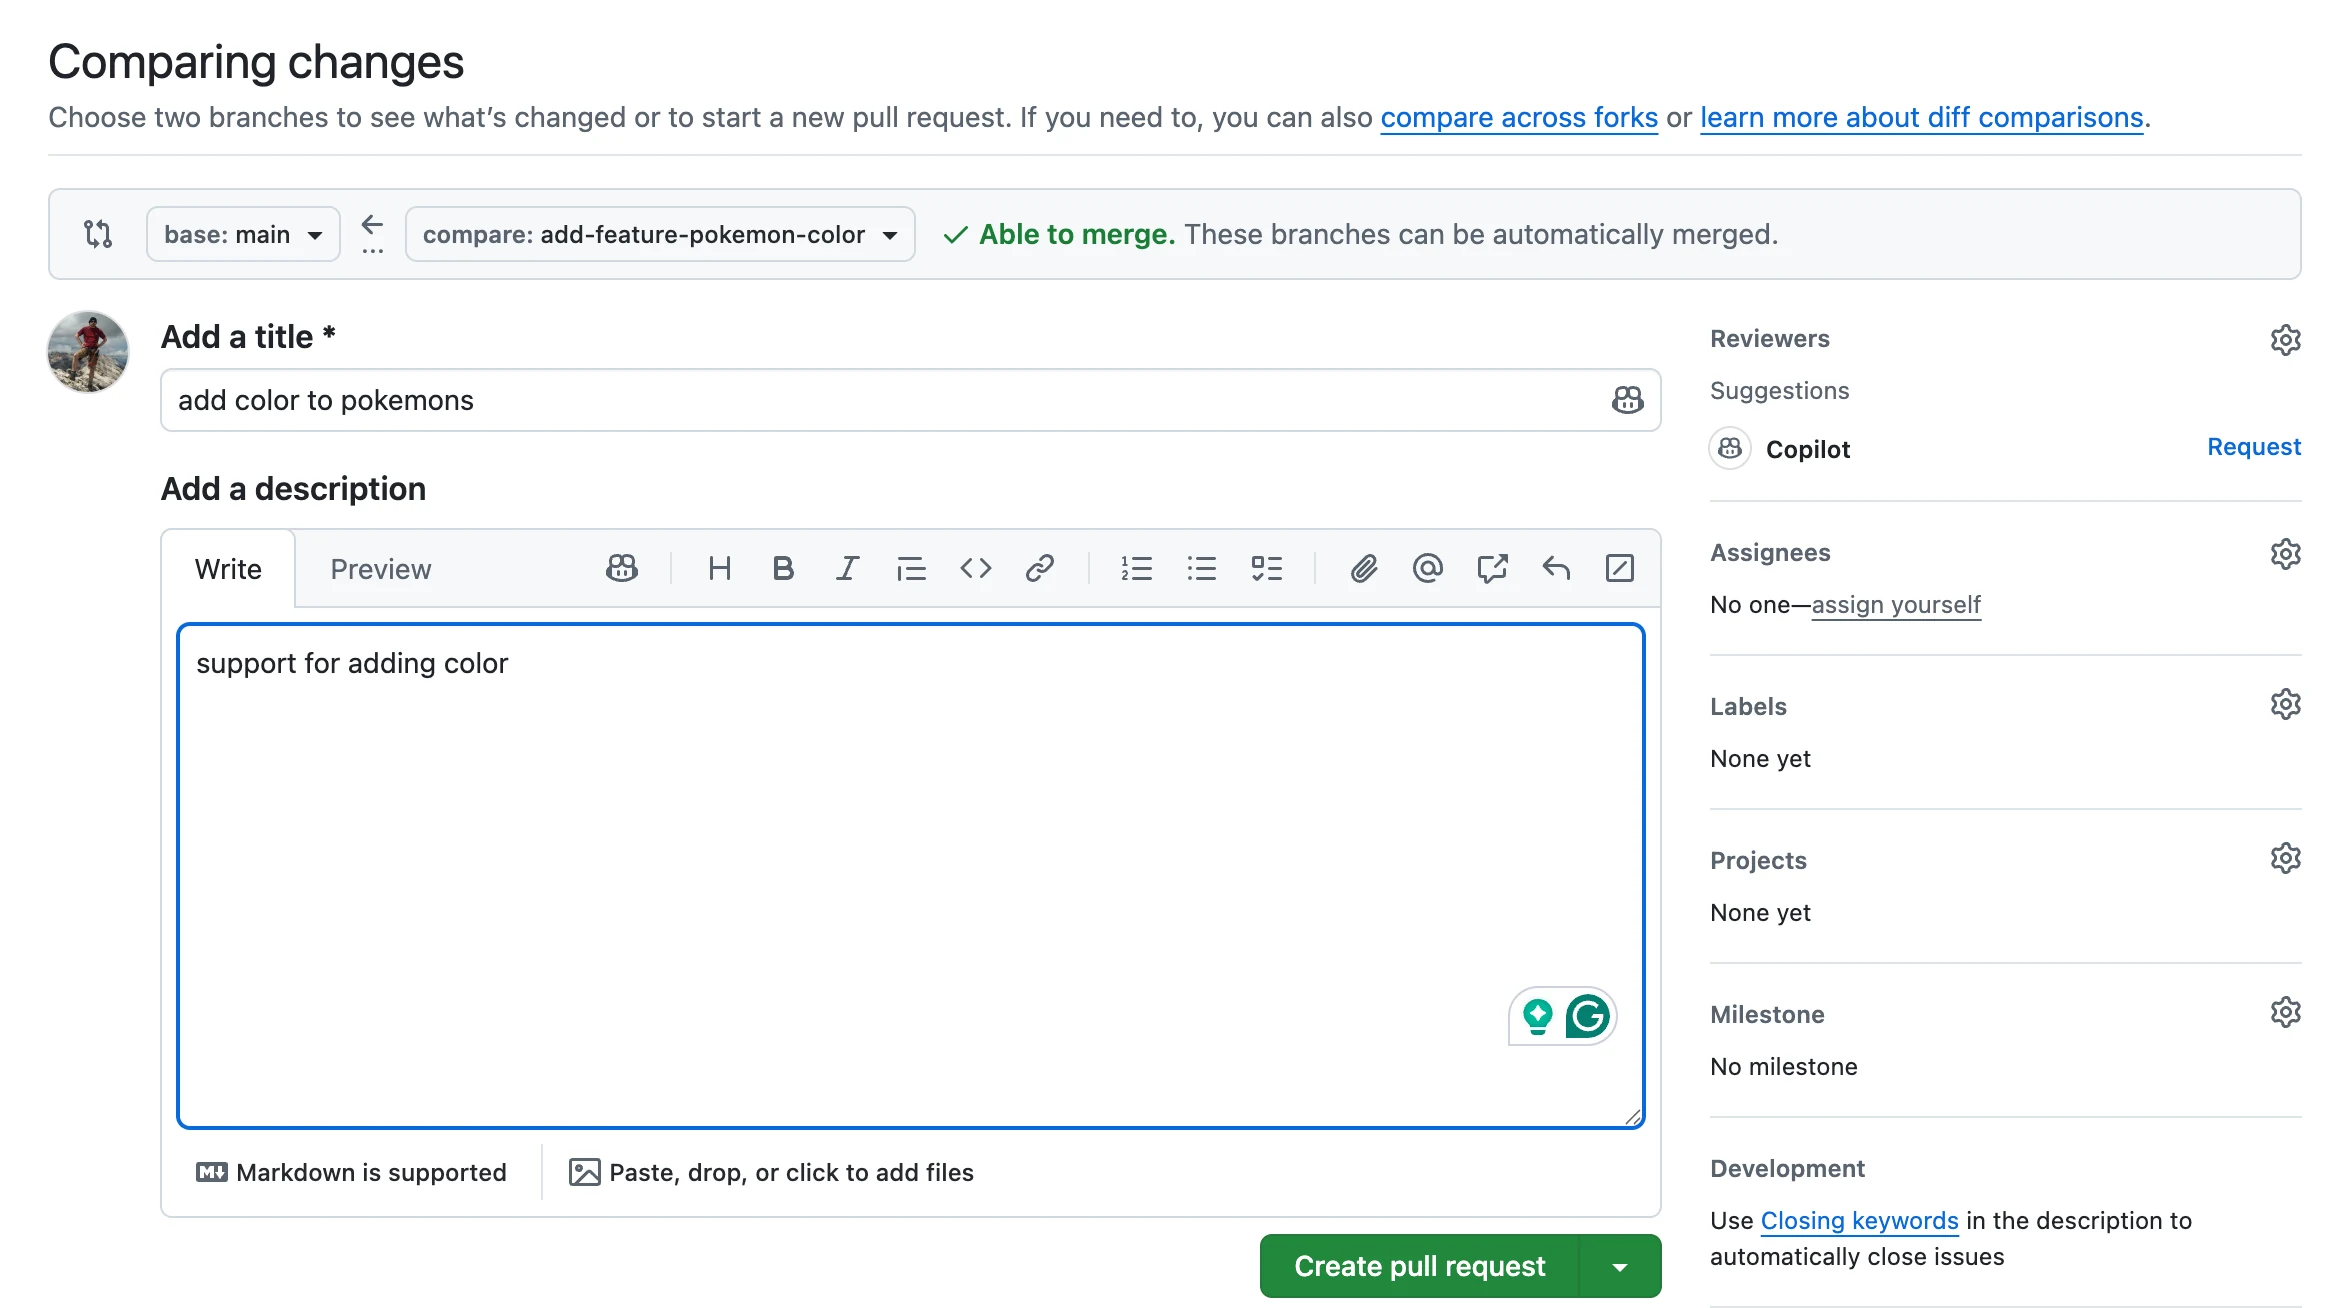Open the compare: add-feature-pokemon-color dropdown

pos(660,234)
